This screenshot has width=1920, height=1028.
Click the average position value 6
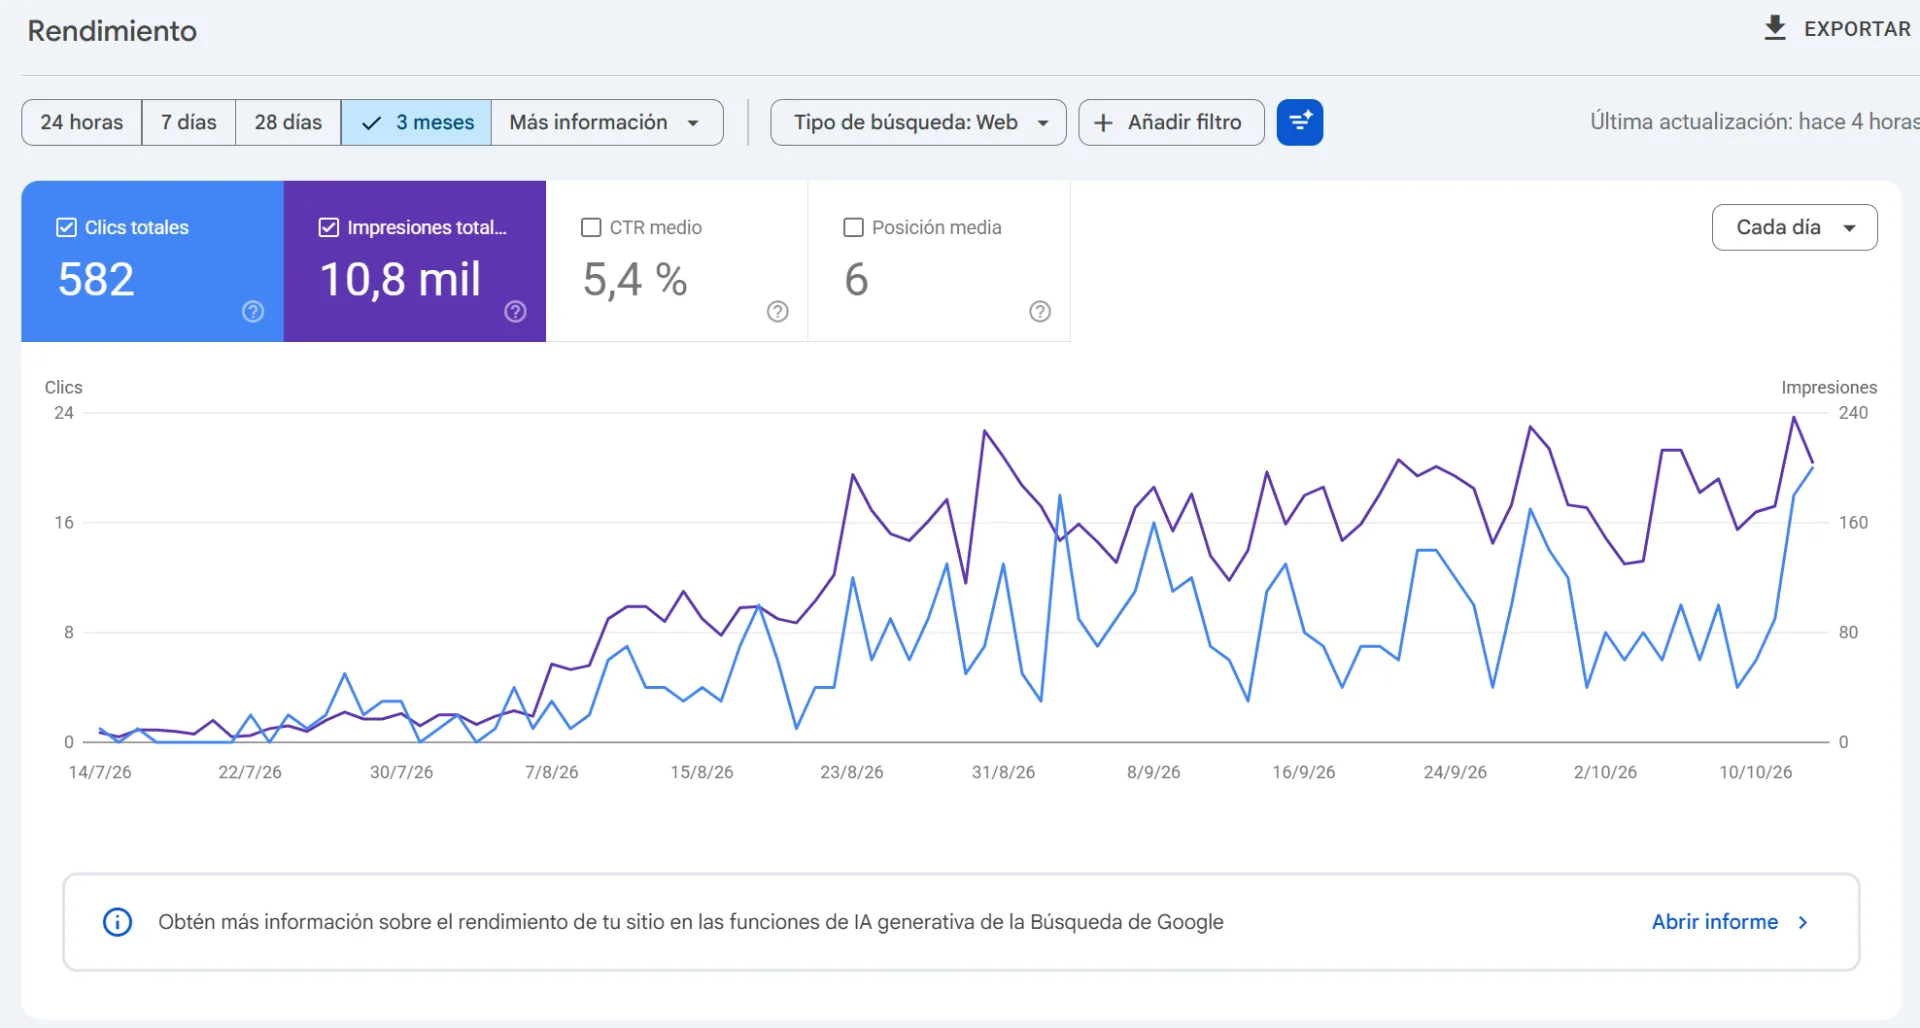coord(856,279)
